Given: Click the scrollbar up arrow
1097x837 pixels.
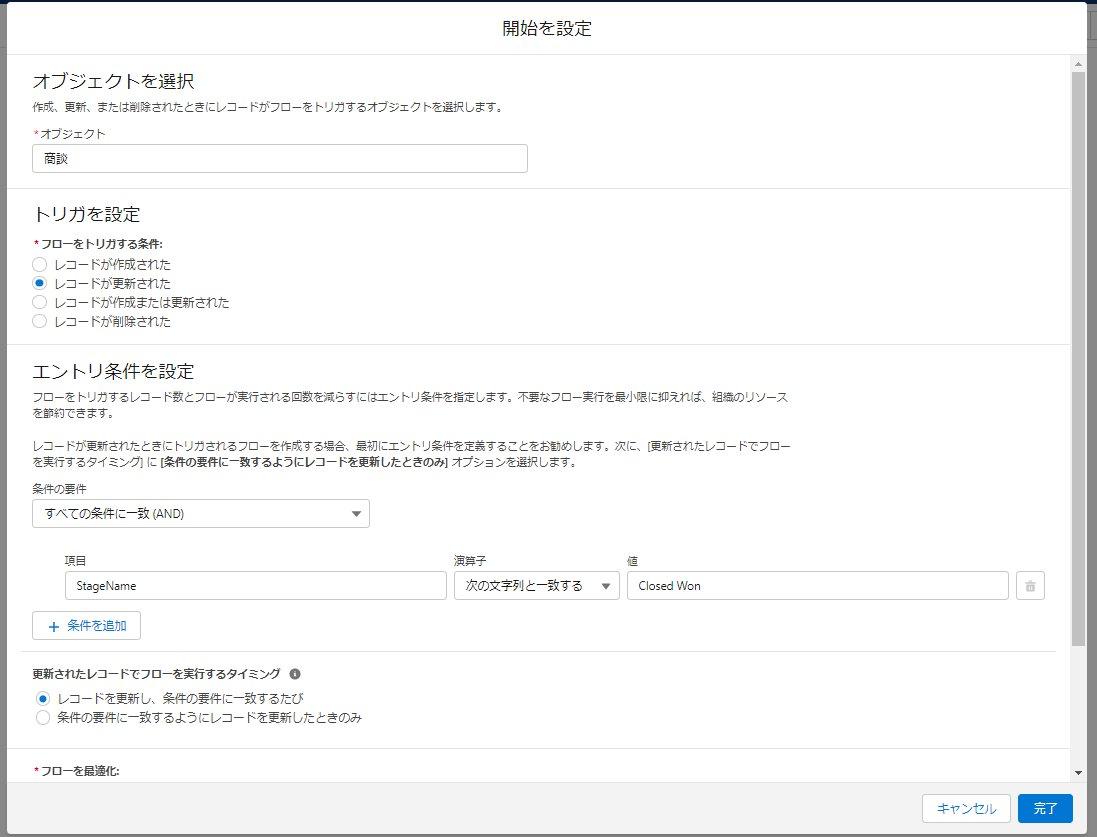Looking at the screenshot, I should click(x=1079, y=63).
